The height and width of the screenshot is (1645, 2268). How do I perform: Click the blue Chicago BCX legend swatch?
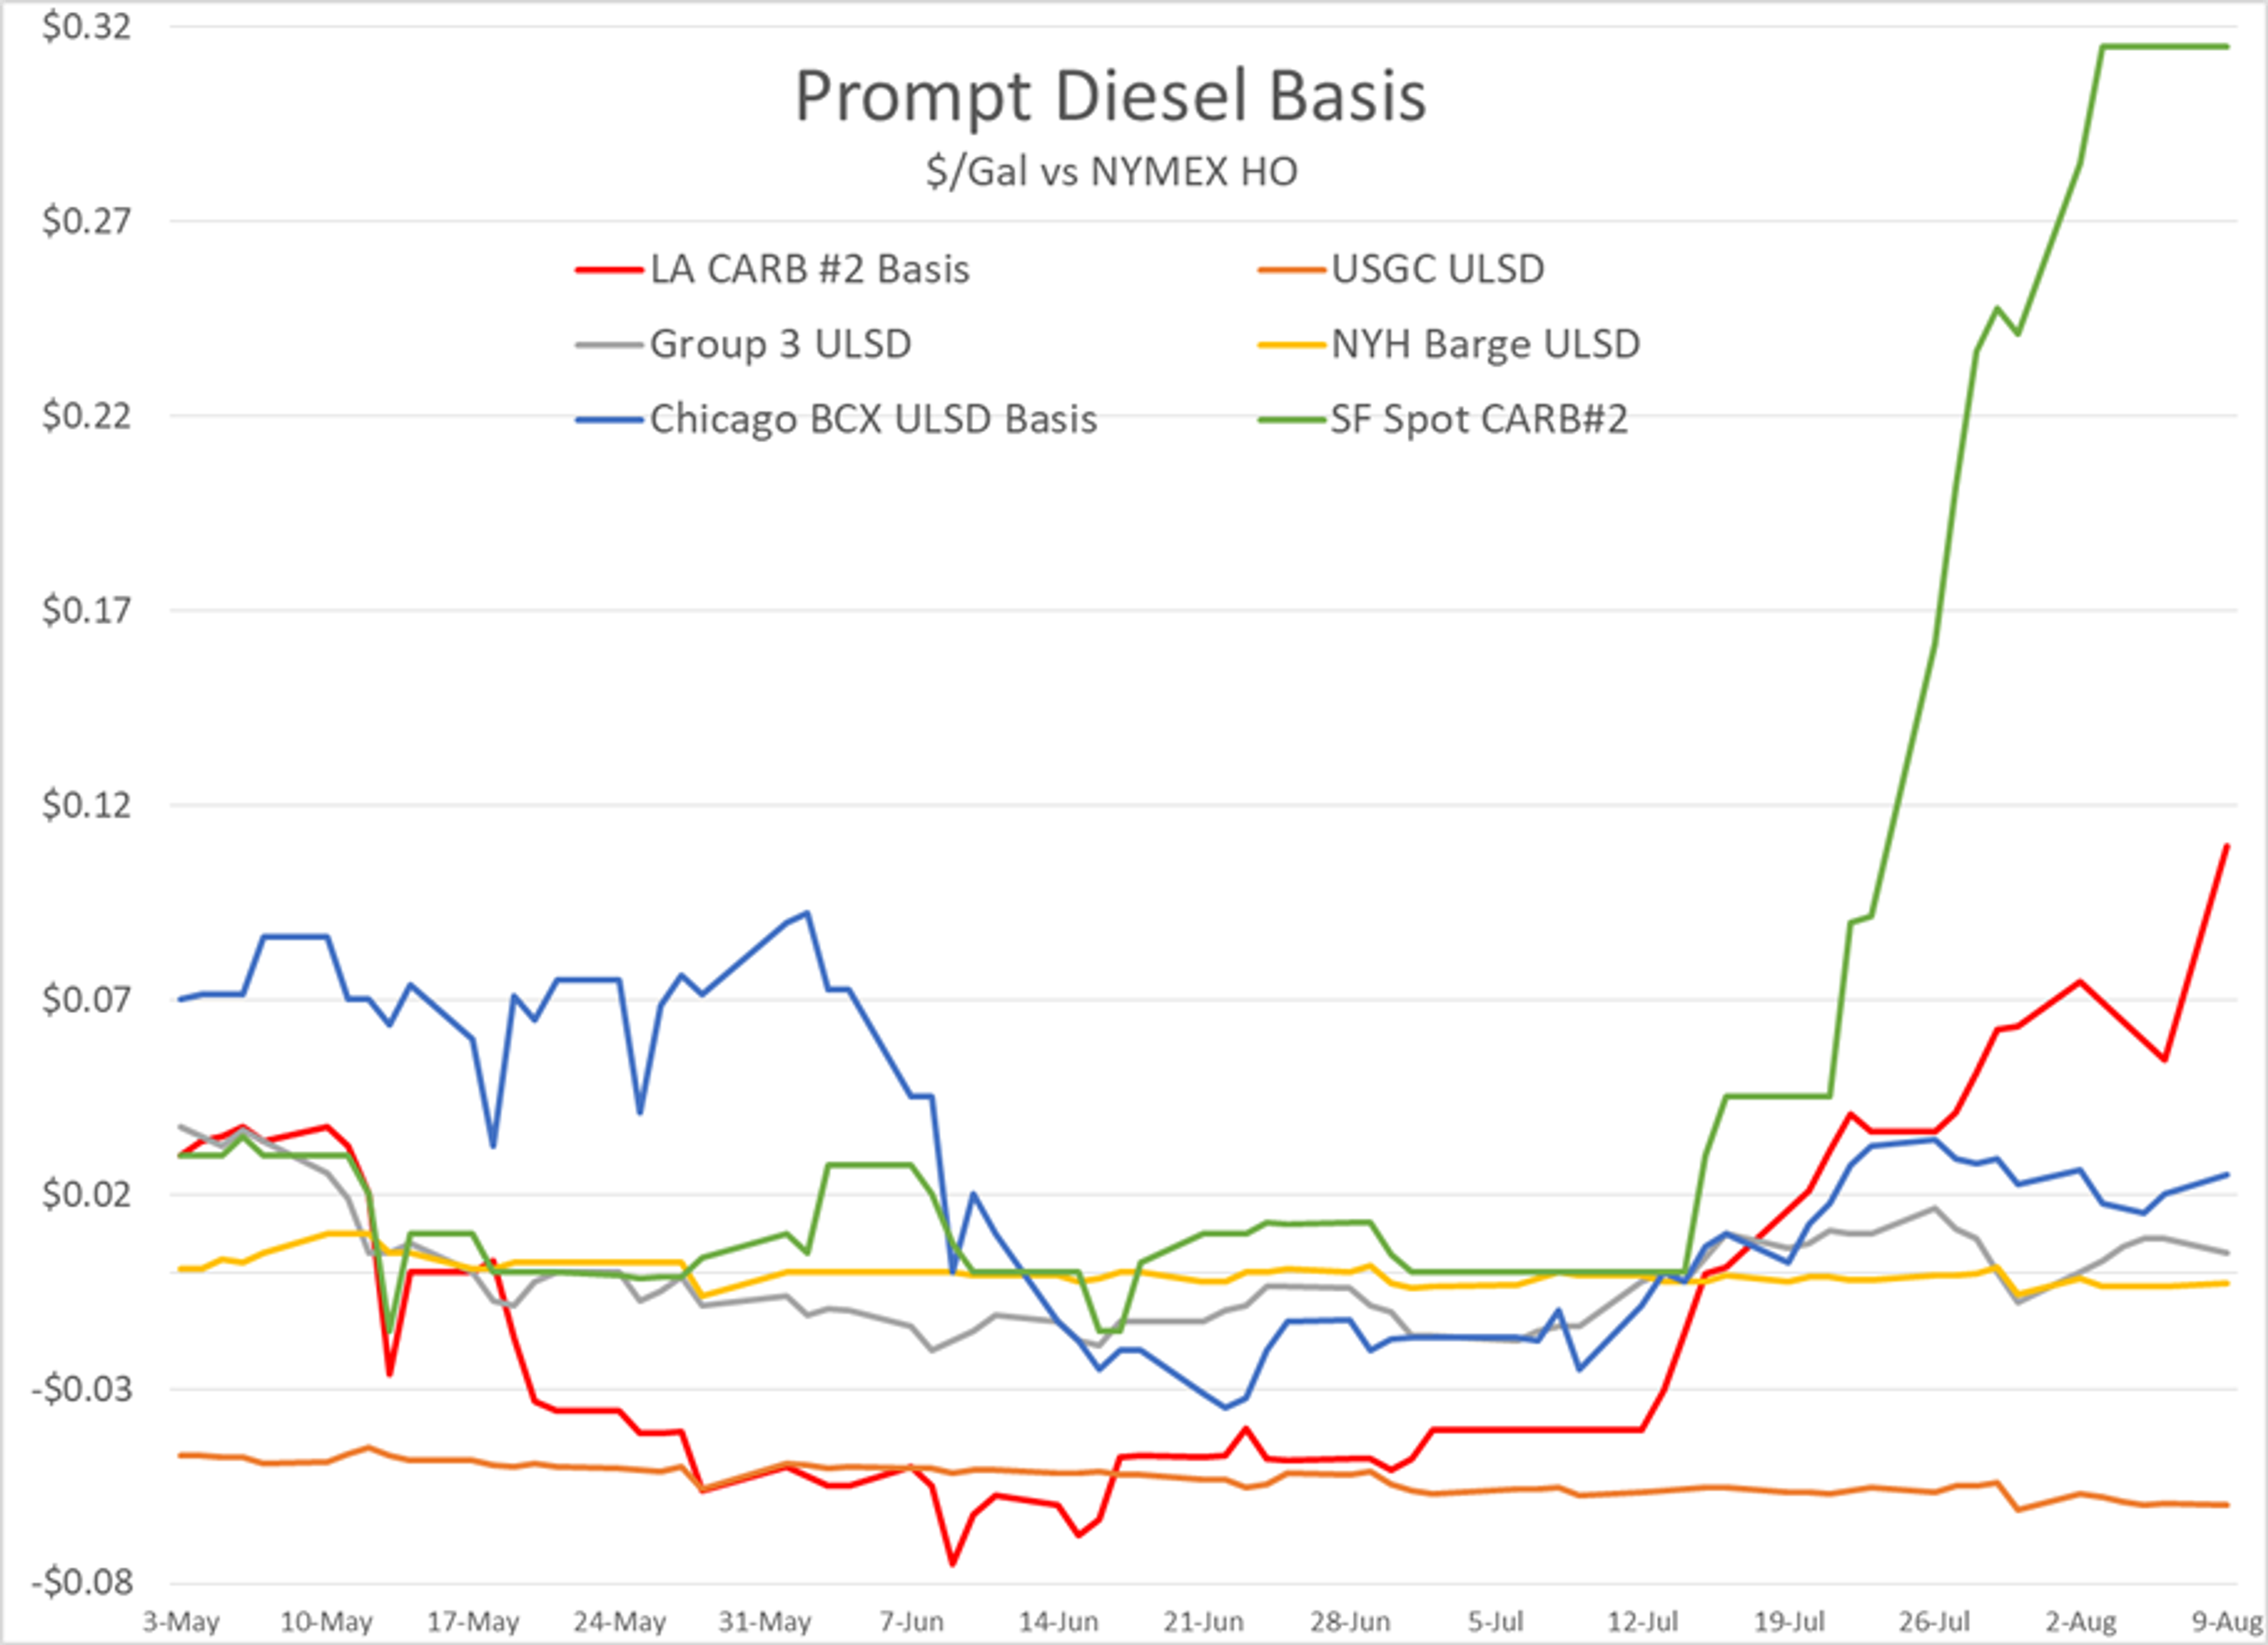point(609,420)
